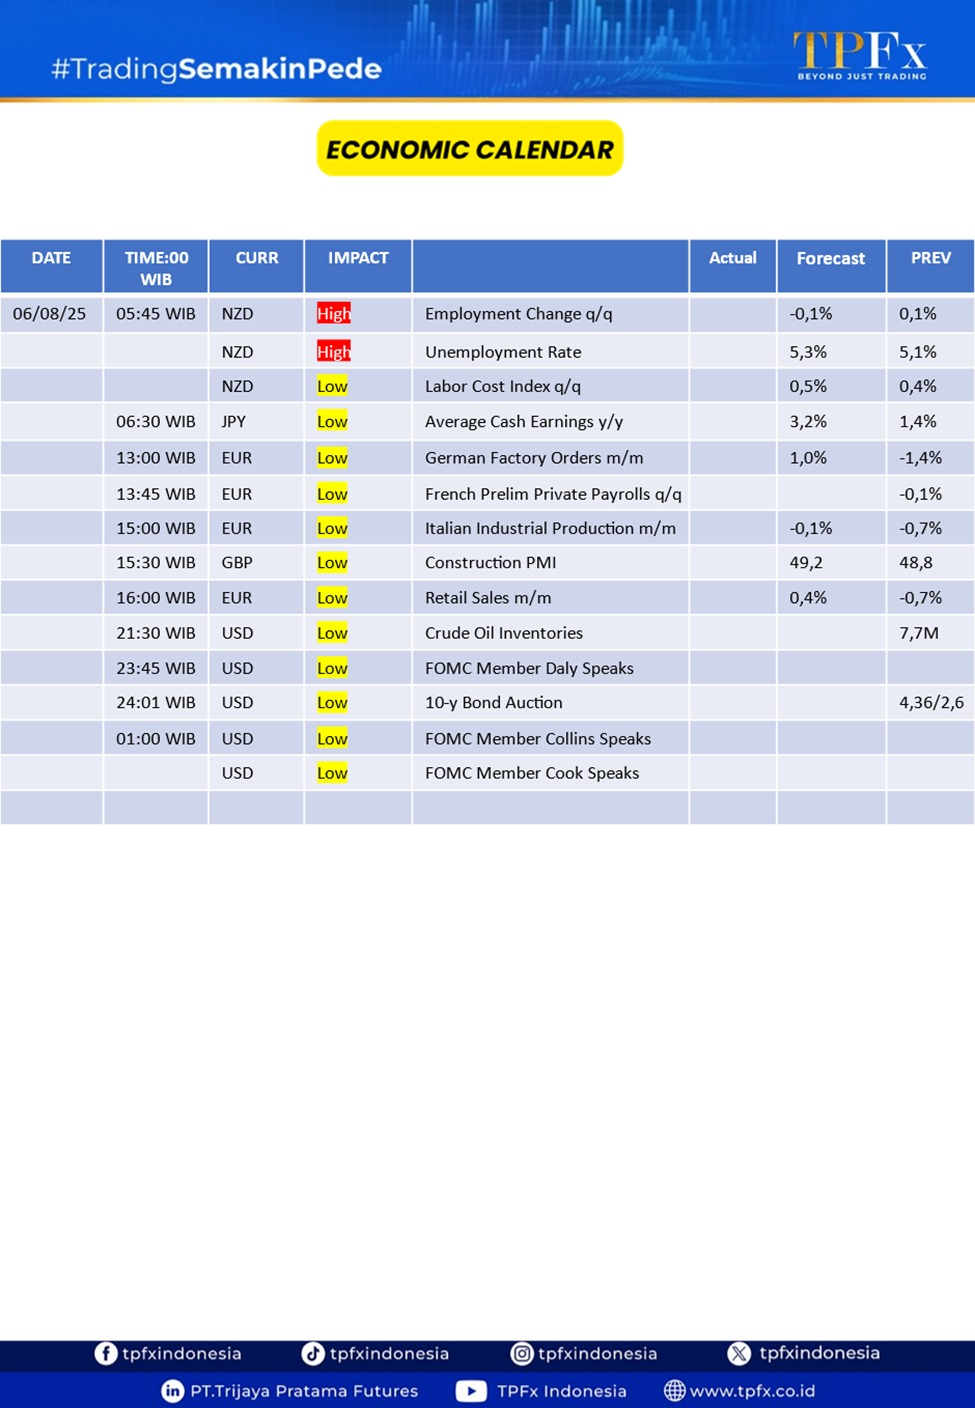Click the CURR column header

257,266
